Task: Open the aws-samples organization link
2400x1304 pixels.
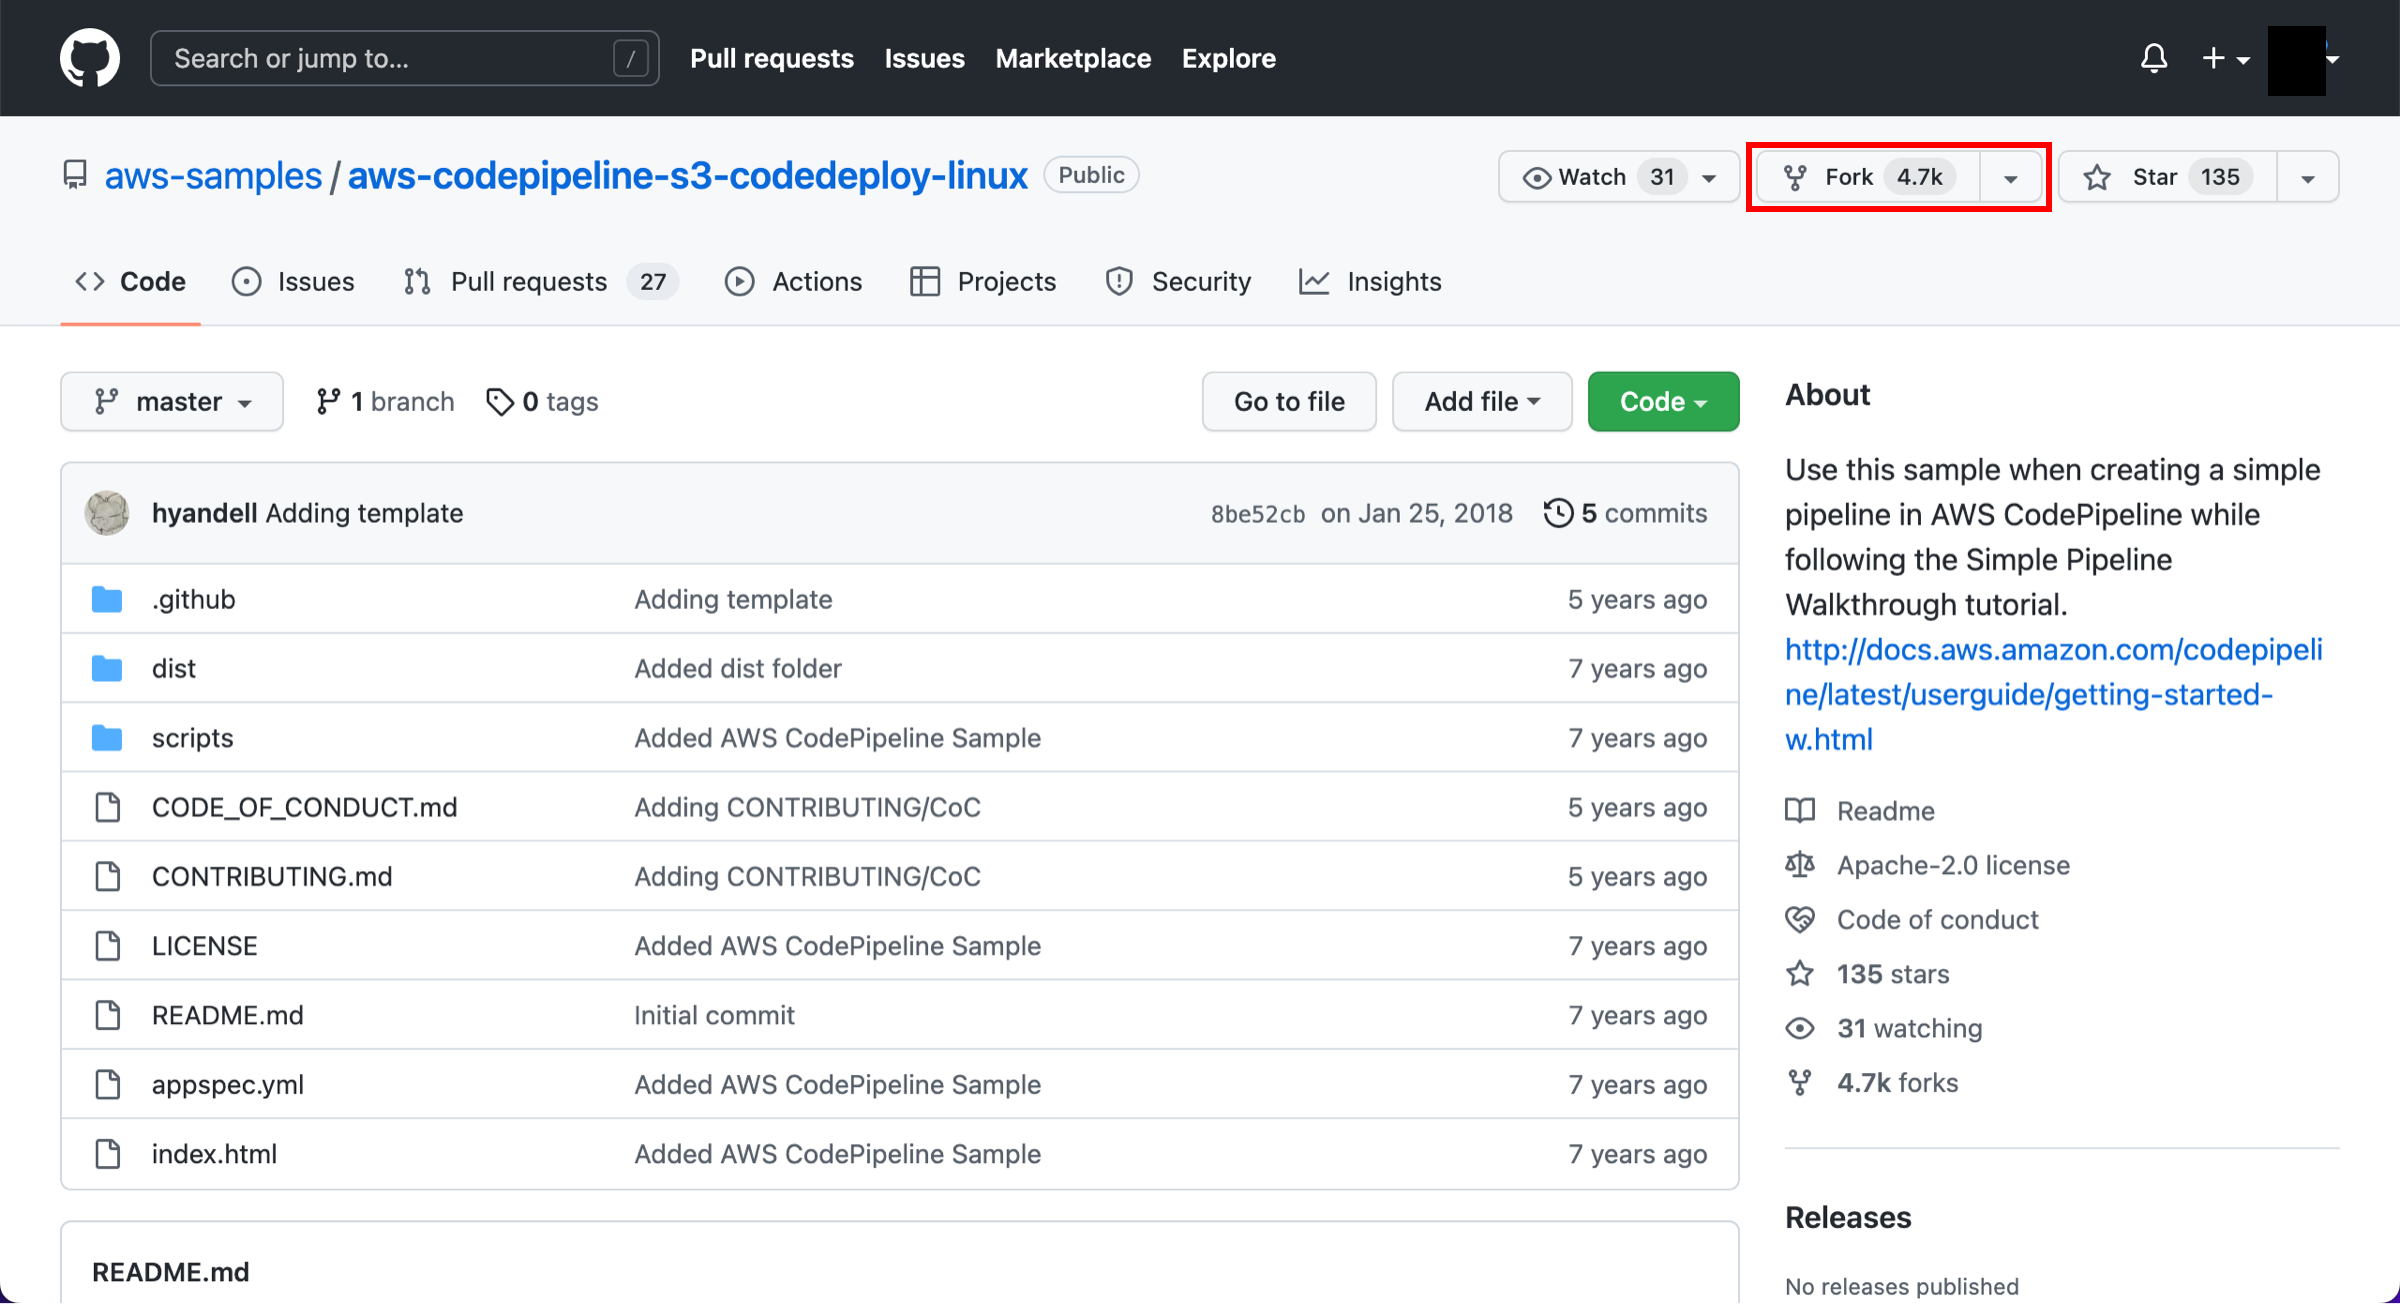Action: tap(213, 175)
